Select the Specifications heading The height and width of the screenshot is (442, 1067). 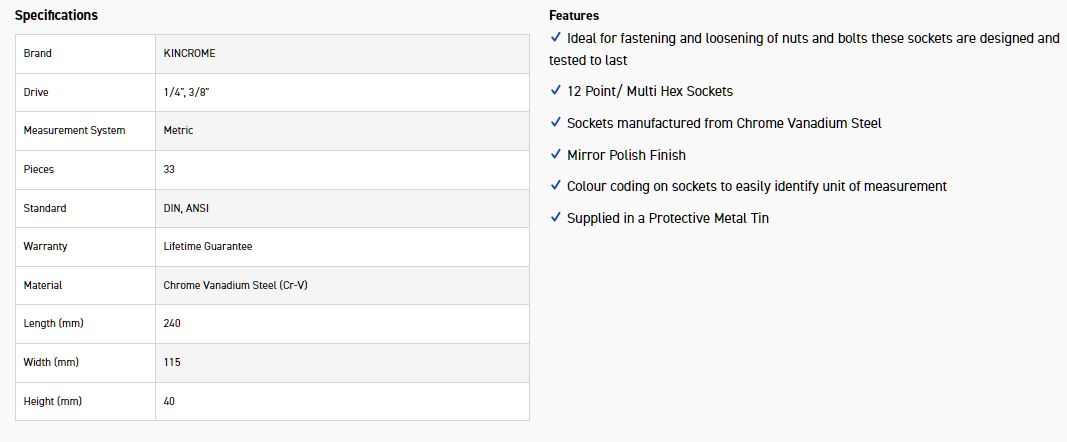[x=56, y=16]
